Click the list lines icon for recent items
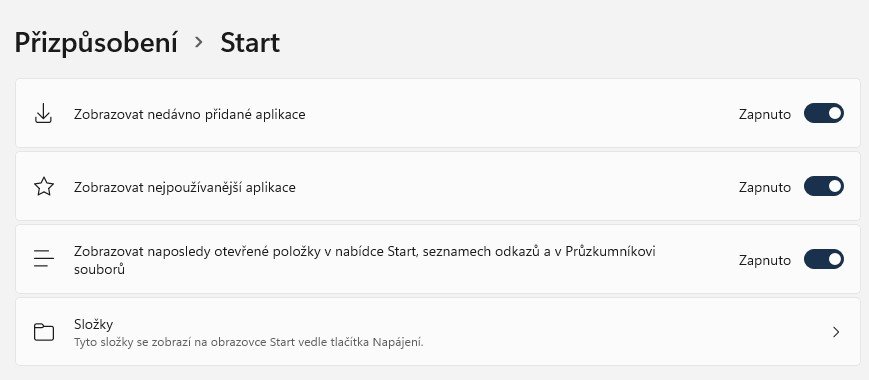This screenshot has height=380, width=869. coord(43,259)
